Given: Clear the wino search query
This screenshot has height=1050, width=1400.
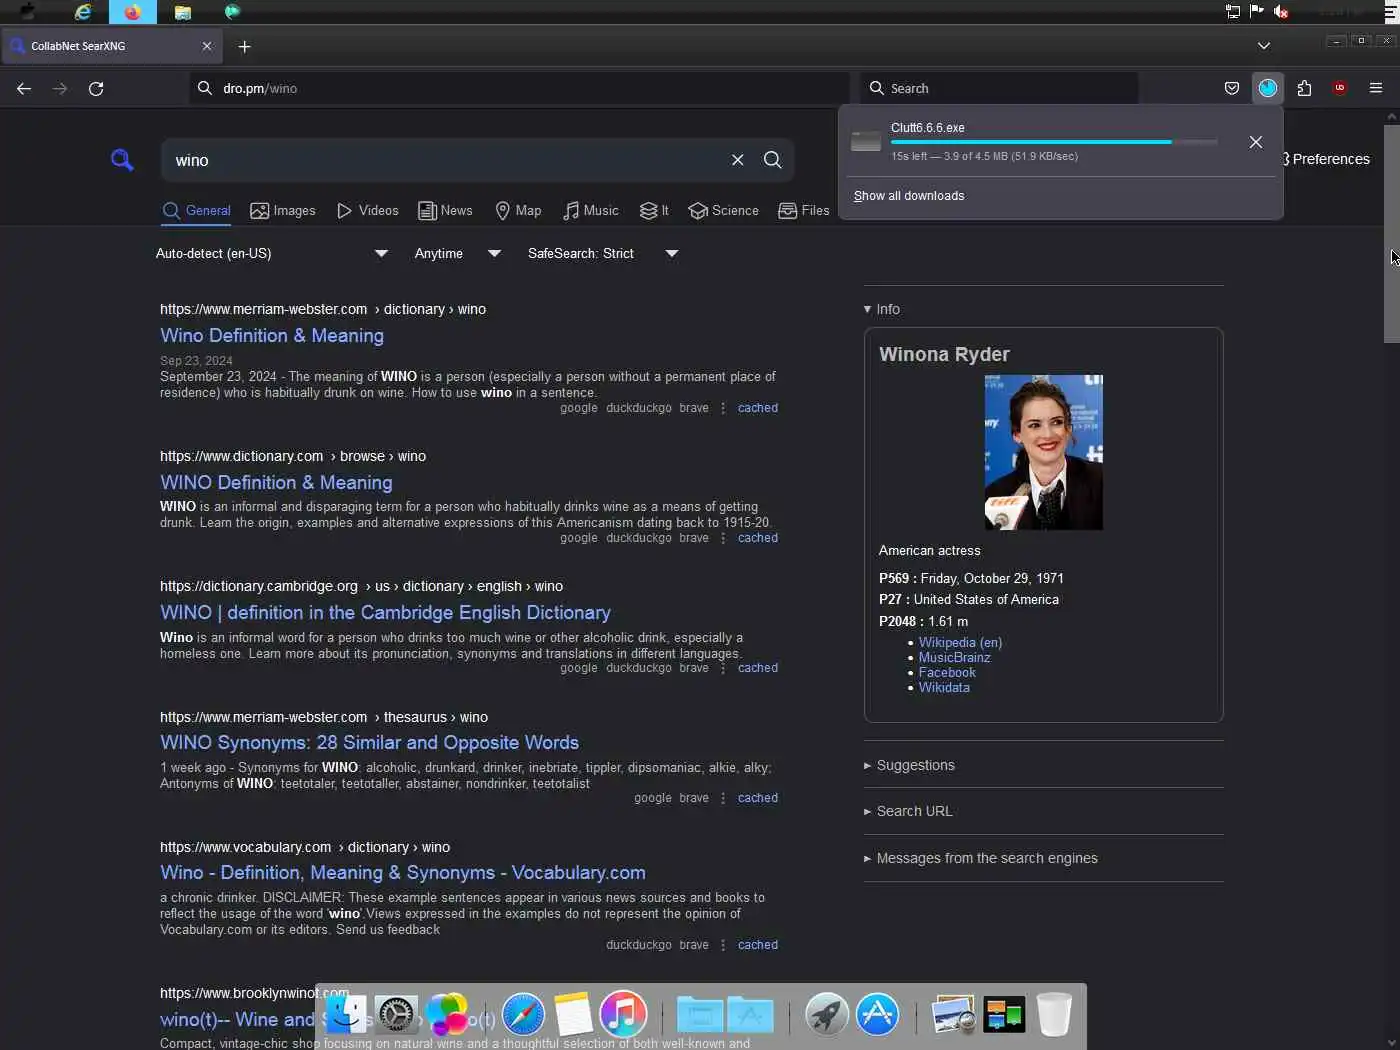Looking at the screenshot, I should (737, 160).
